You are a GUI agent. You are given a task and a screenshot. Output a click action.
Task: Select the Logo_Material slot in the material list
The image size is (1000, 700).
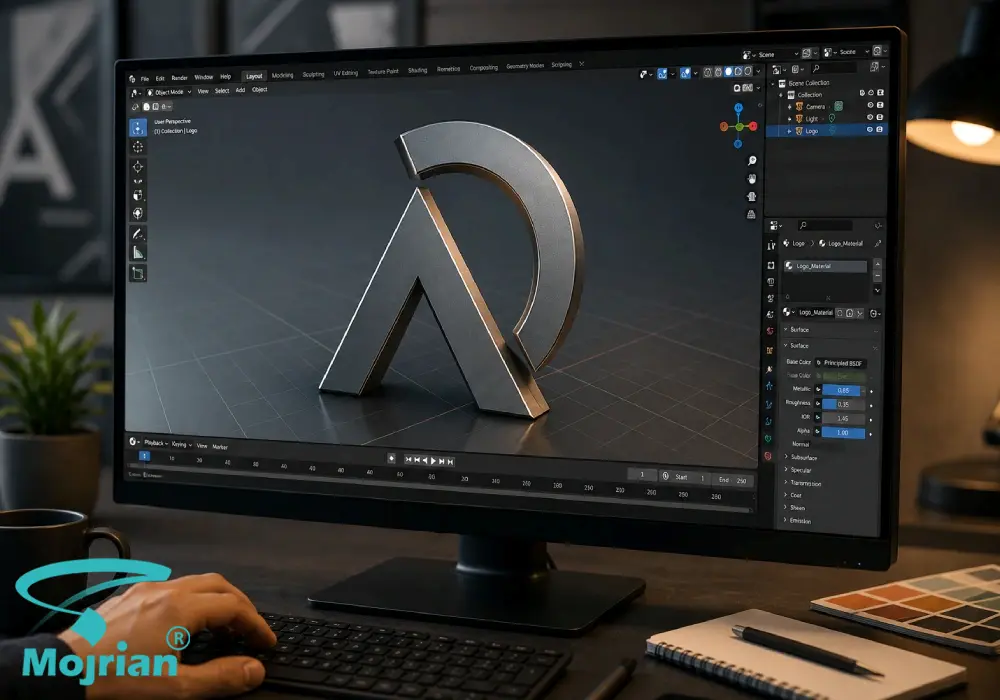coord(825,266)
